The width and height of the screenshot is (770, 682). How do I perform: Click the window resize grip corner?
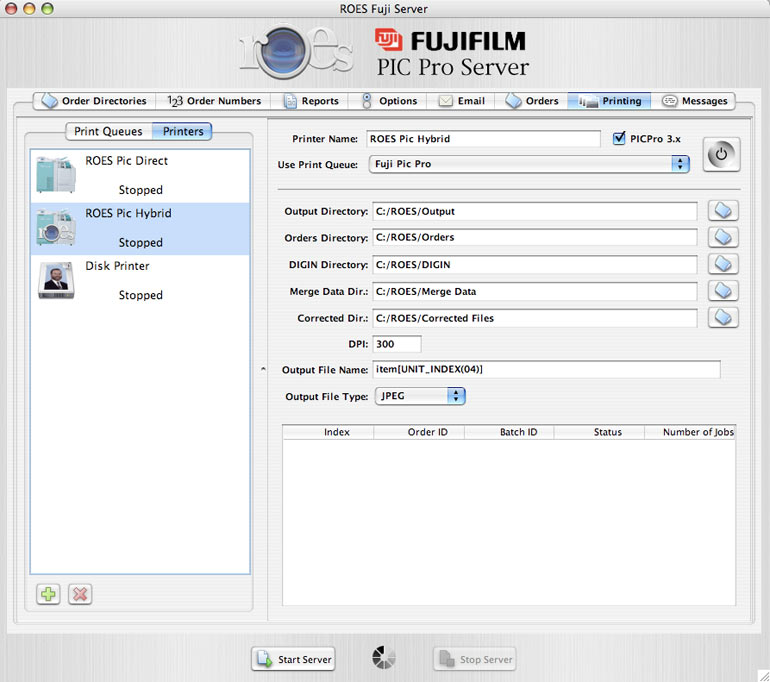tap(764, 676)
